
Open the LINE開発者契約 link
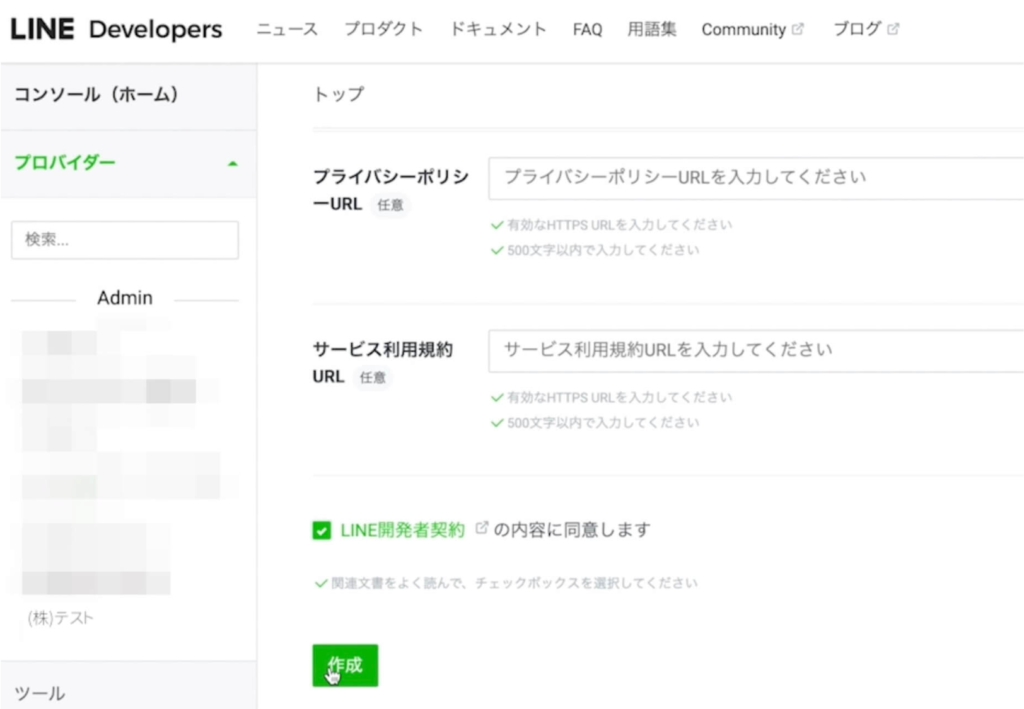[x=403, y=530]
